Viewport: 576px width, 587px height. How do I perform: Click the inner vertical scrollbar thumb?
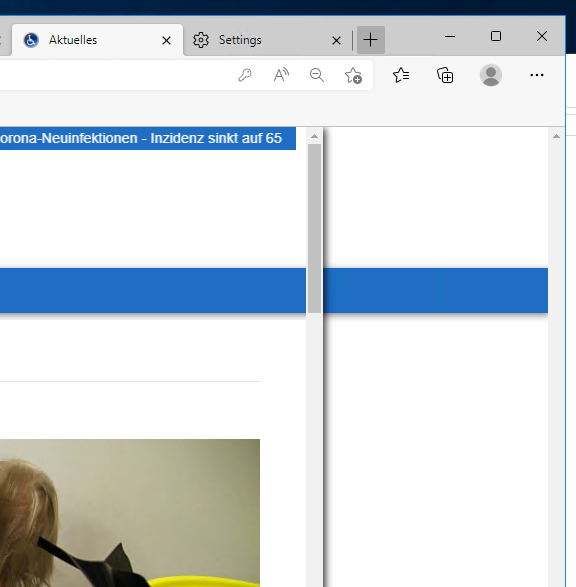[314, 228]
